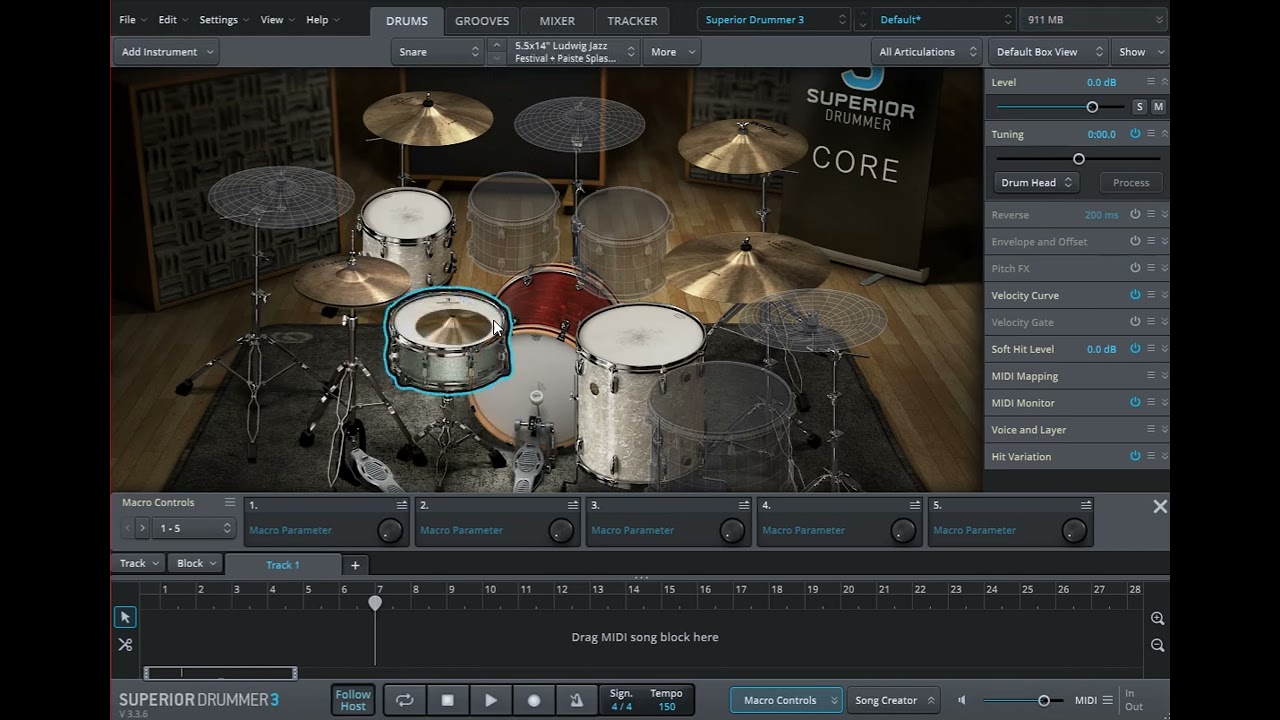Switch to the MIXER tab
Image resolution: width=1280 pixels, height=720 pixels.
tap(557, 20)
